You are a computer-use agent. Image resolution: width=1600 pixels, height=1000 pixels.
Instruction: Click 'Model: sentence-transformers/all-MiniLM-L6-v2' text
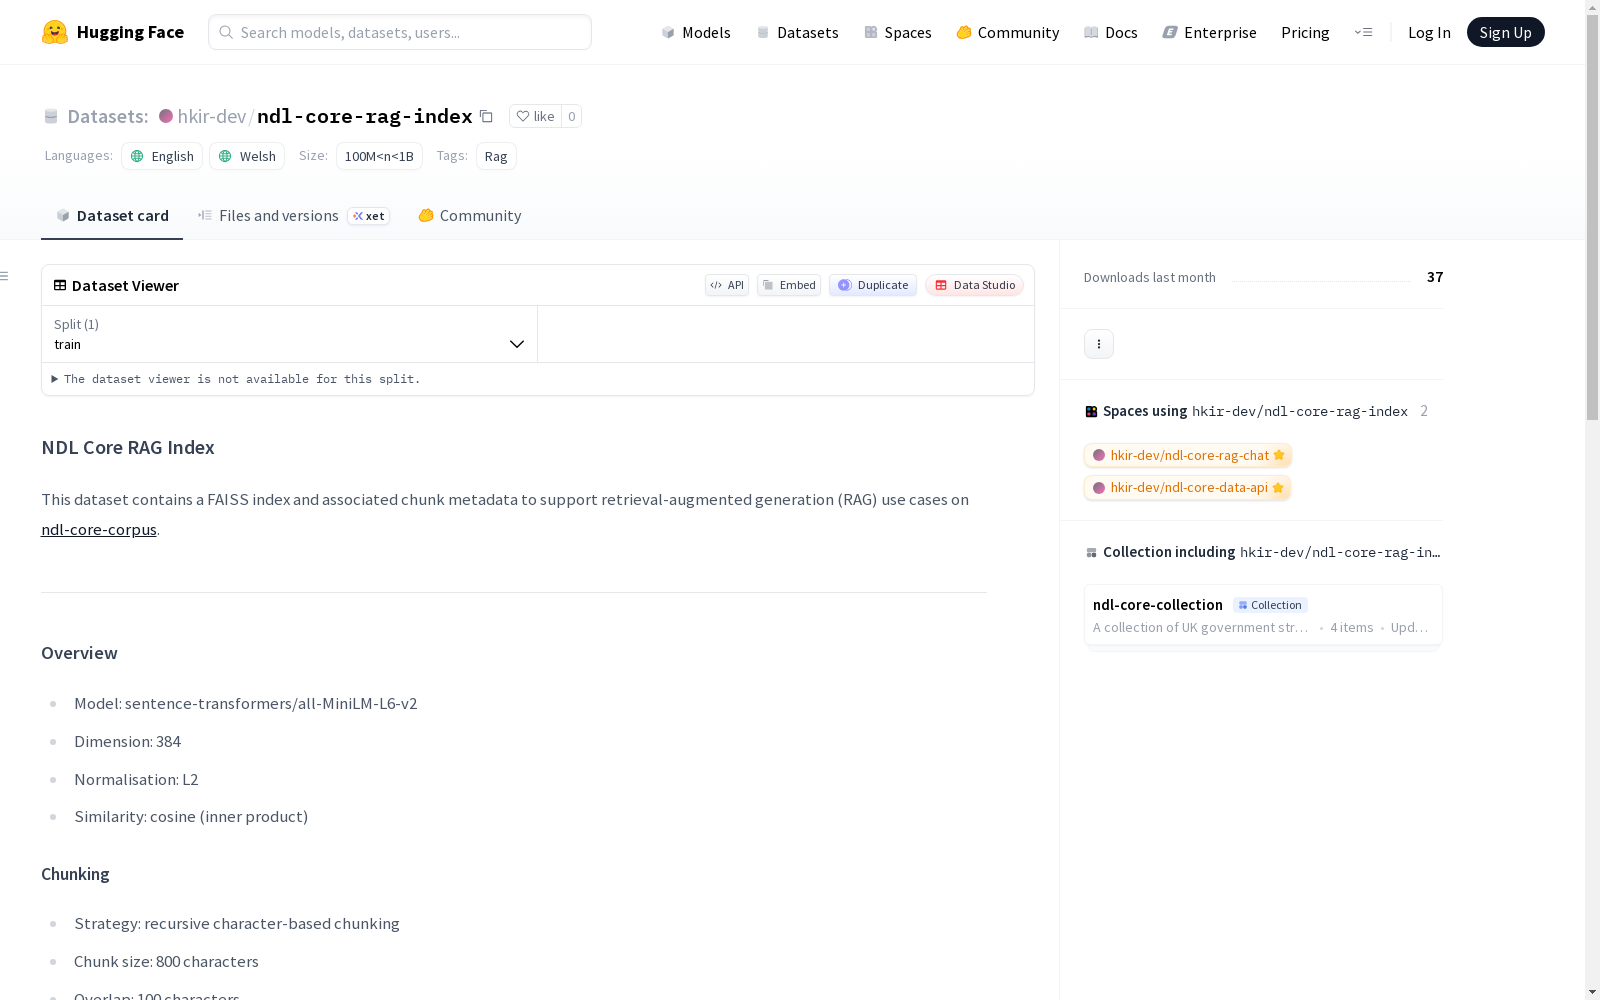point(245,704)
